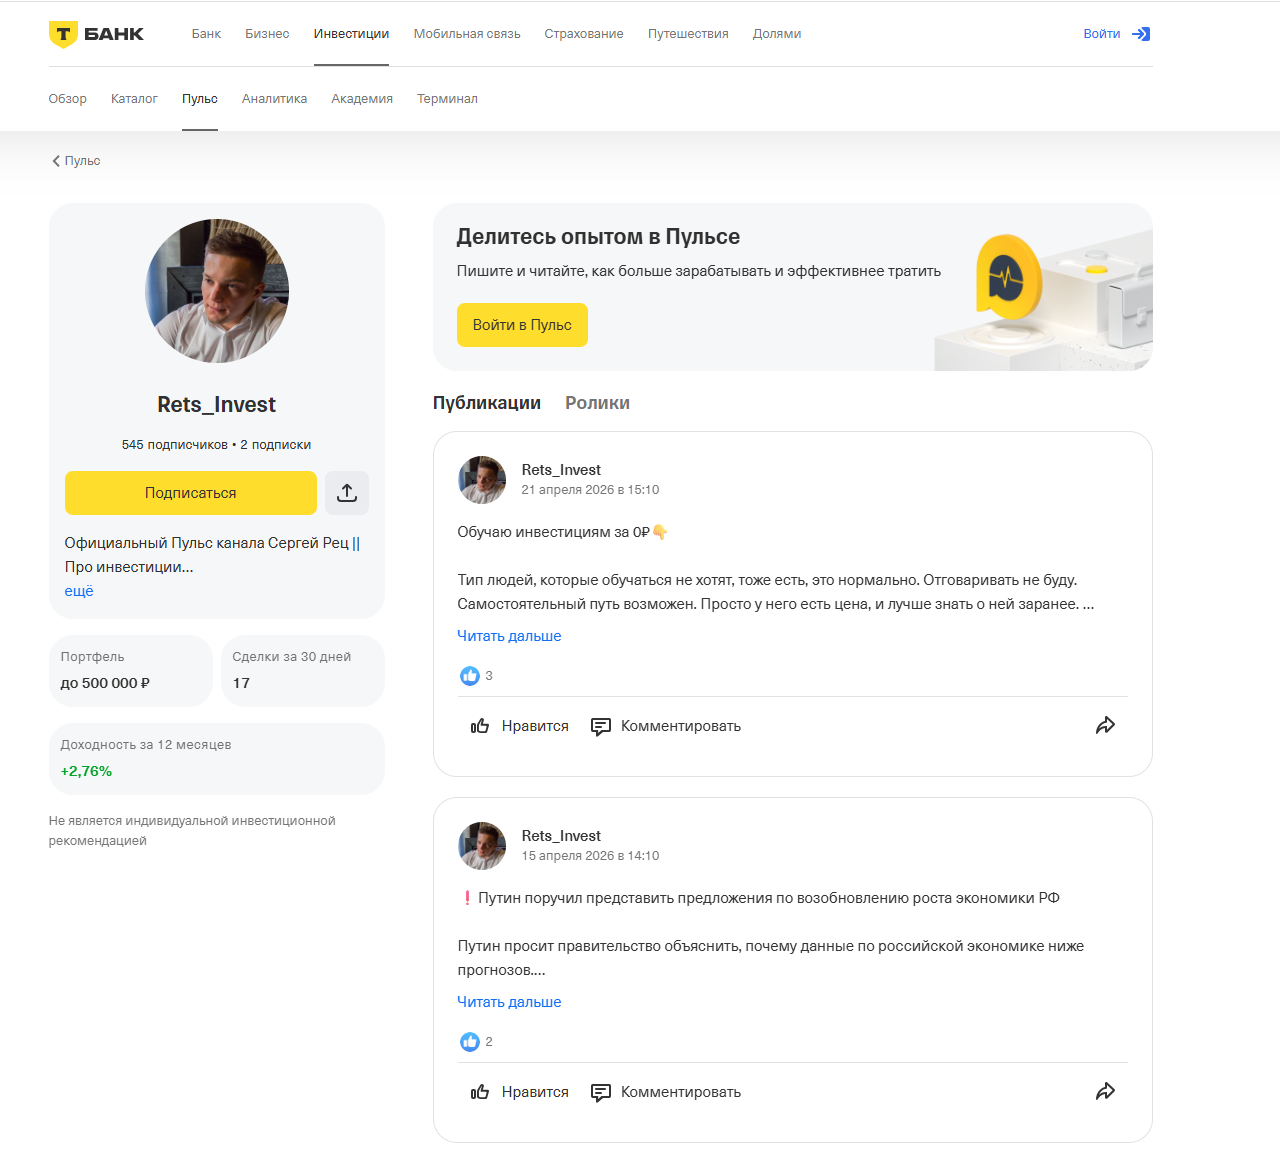Click the Пульс breadcrumb link
Viewport: 1280px width, 1155px height.
tap(82, 161)
